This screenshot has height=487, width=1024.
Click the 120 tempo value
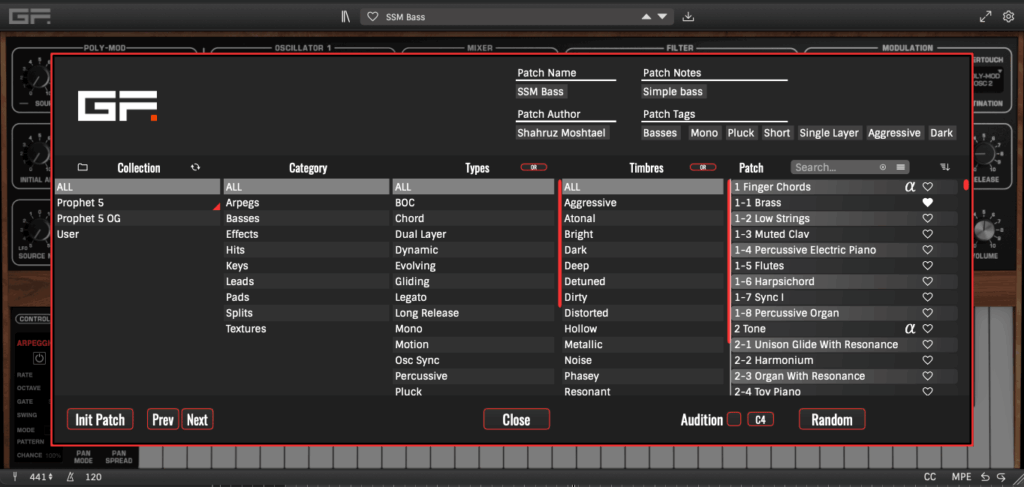coord(94,477)
